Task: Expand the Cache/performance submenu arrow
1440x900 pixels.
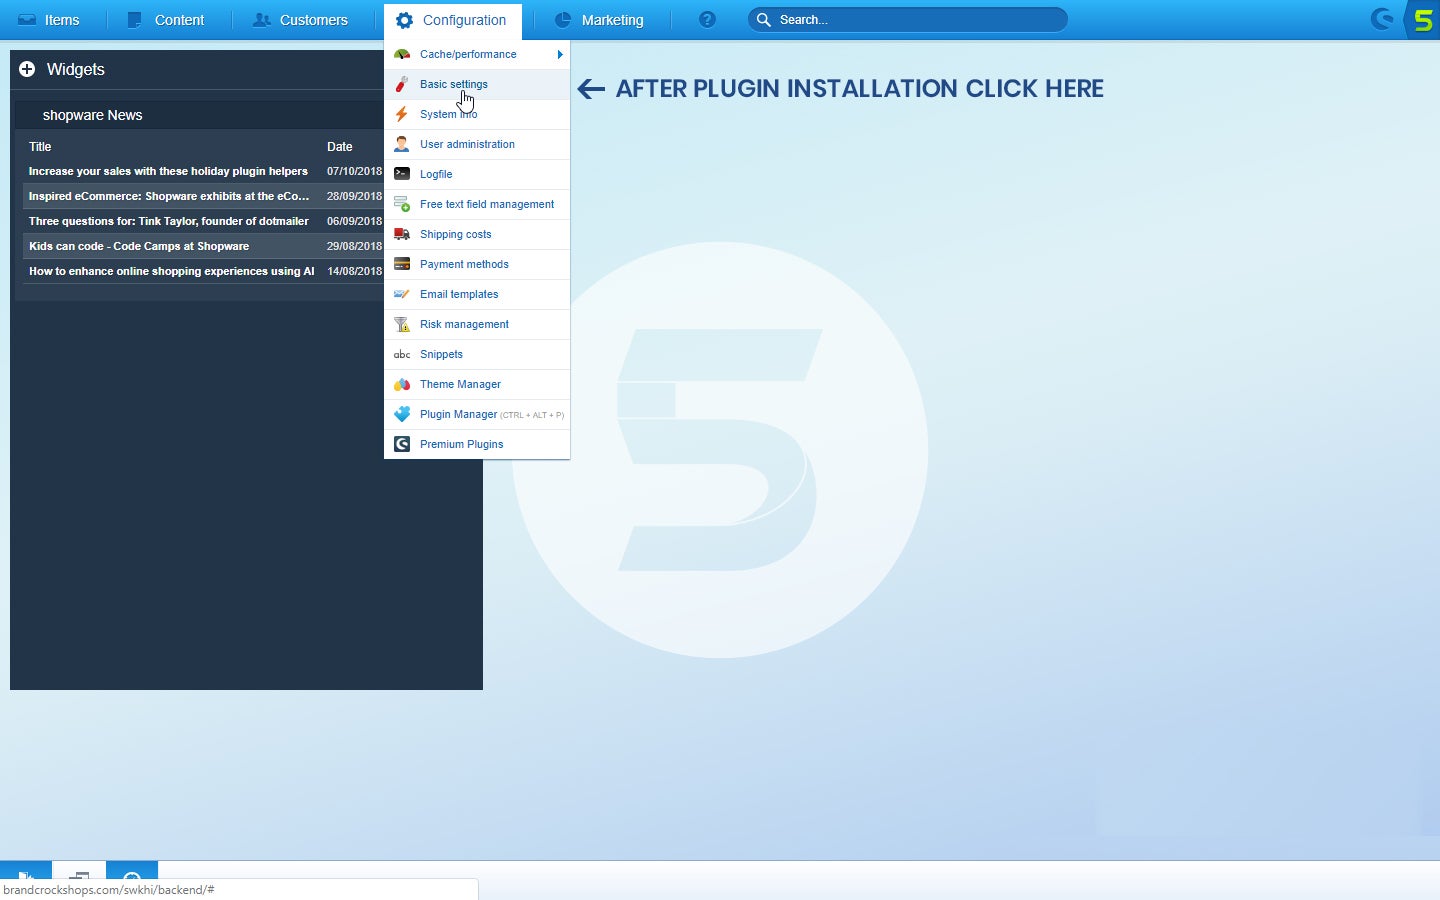Action: [560, 54]
